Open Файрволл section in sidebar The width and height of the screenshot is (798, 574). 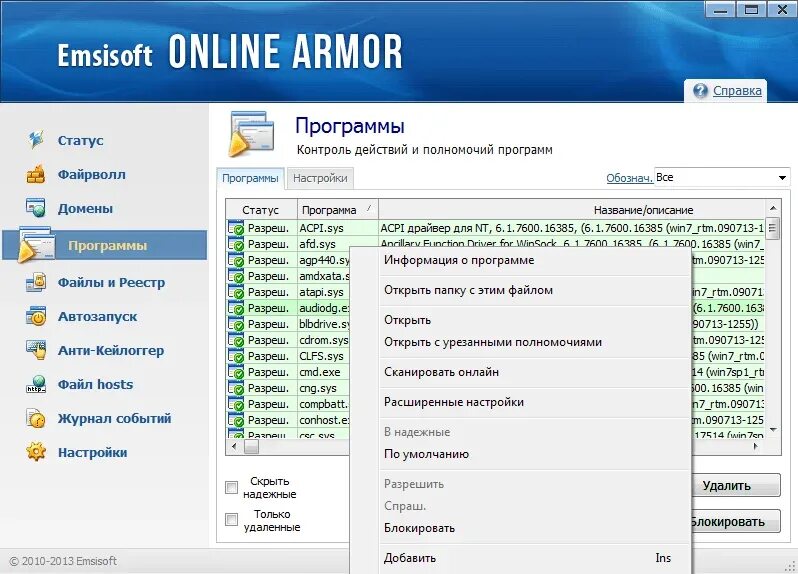tap(92, 175)
